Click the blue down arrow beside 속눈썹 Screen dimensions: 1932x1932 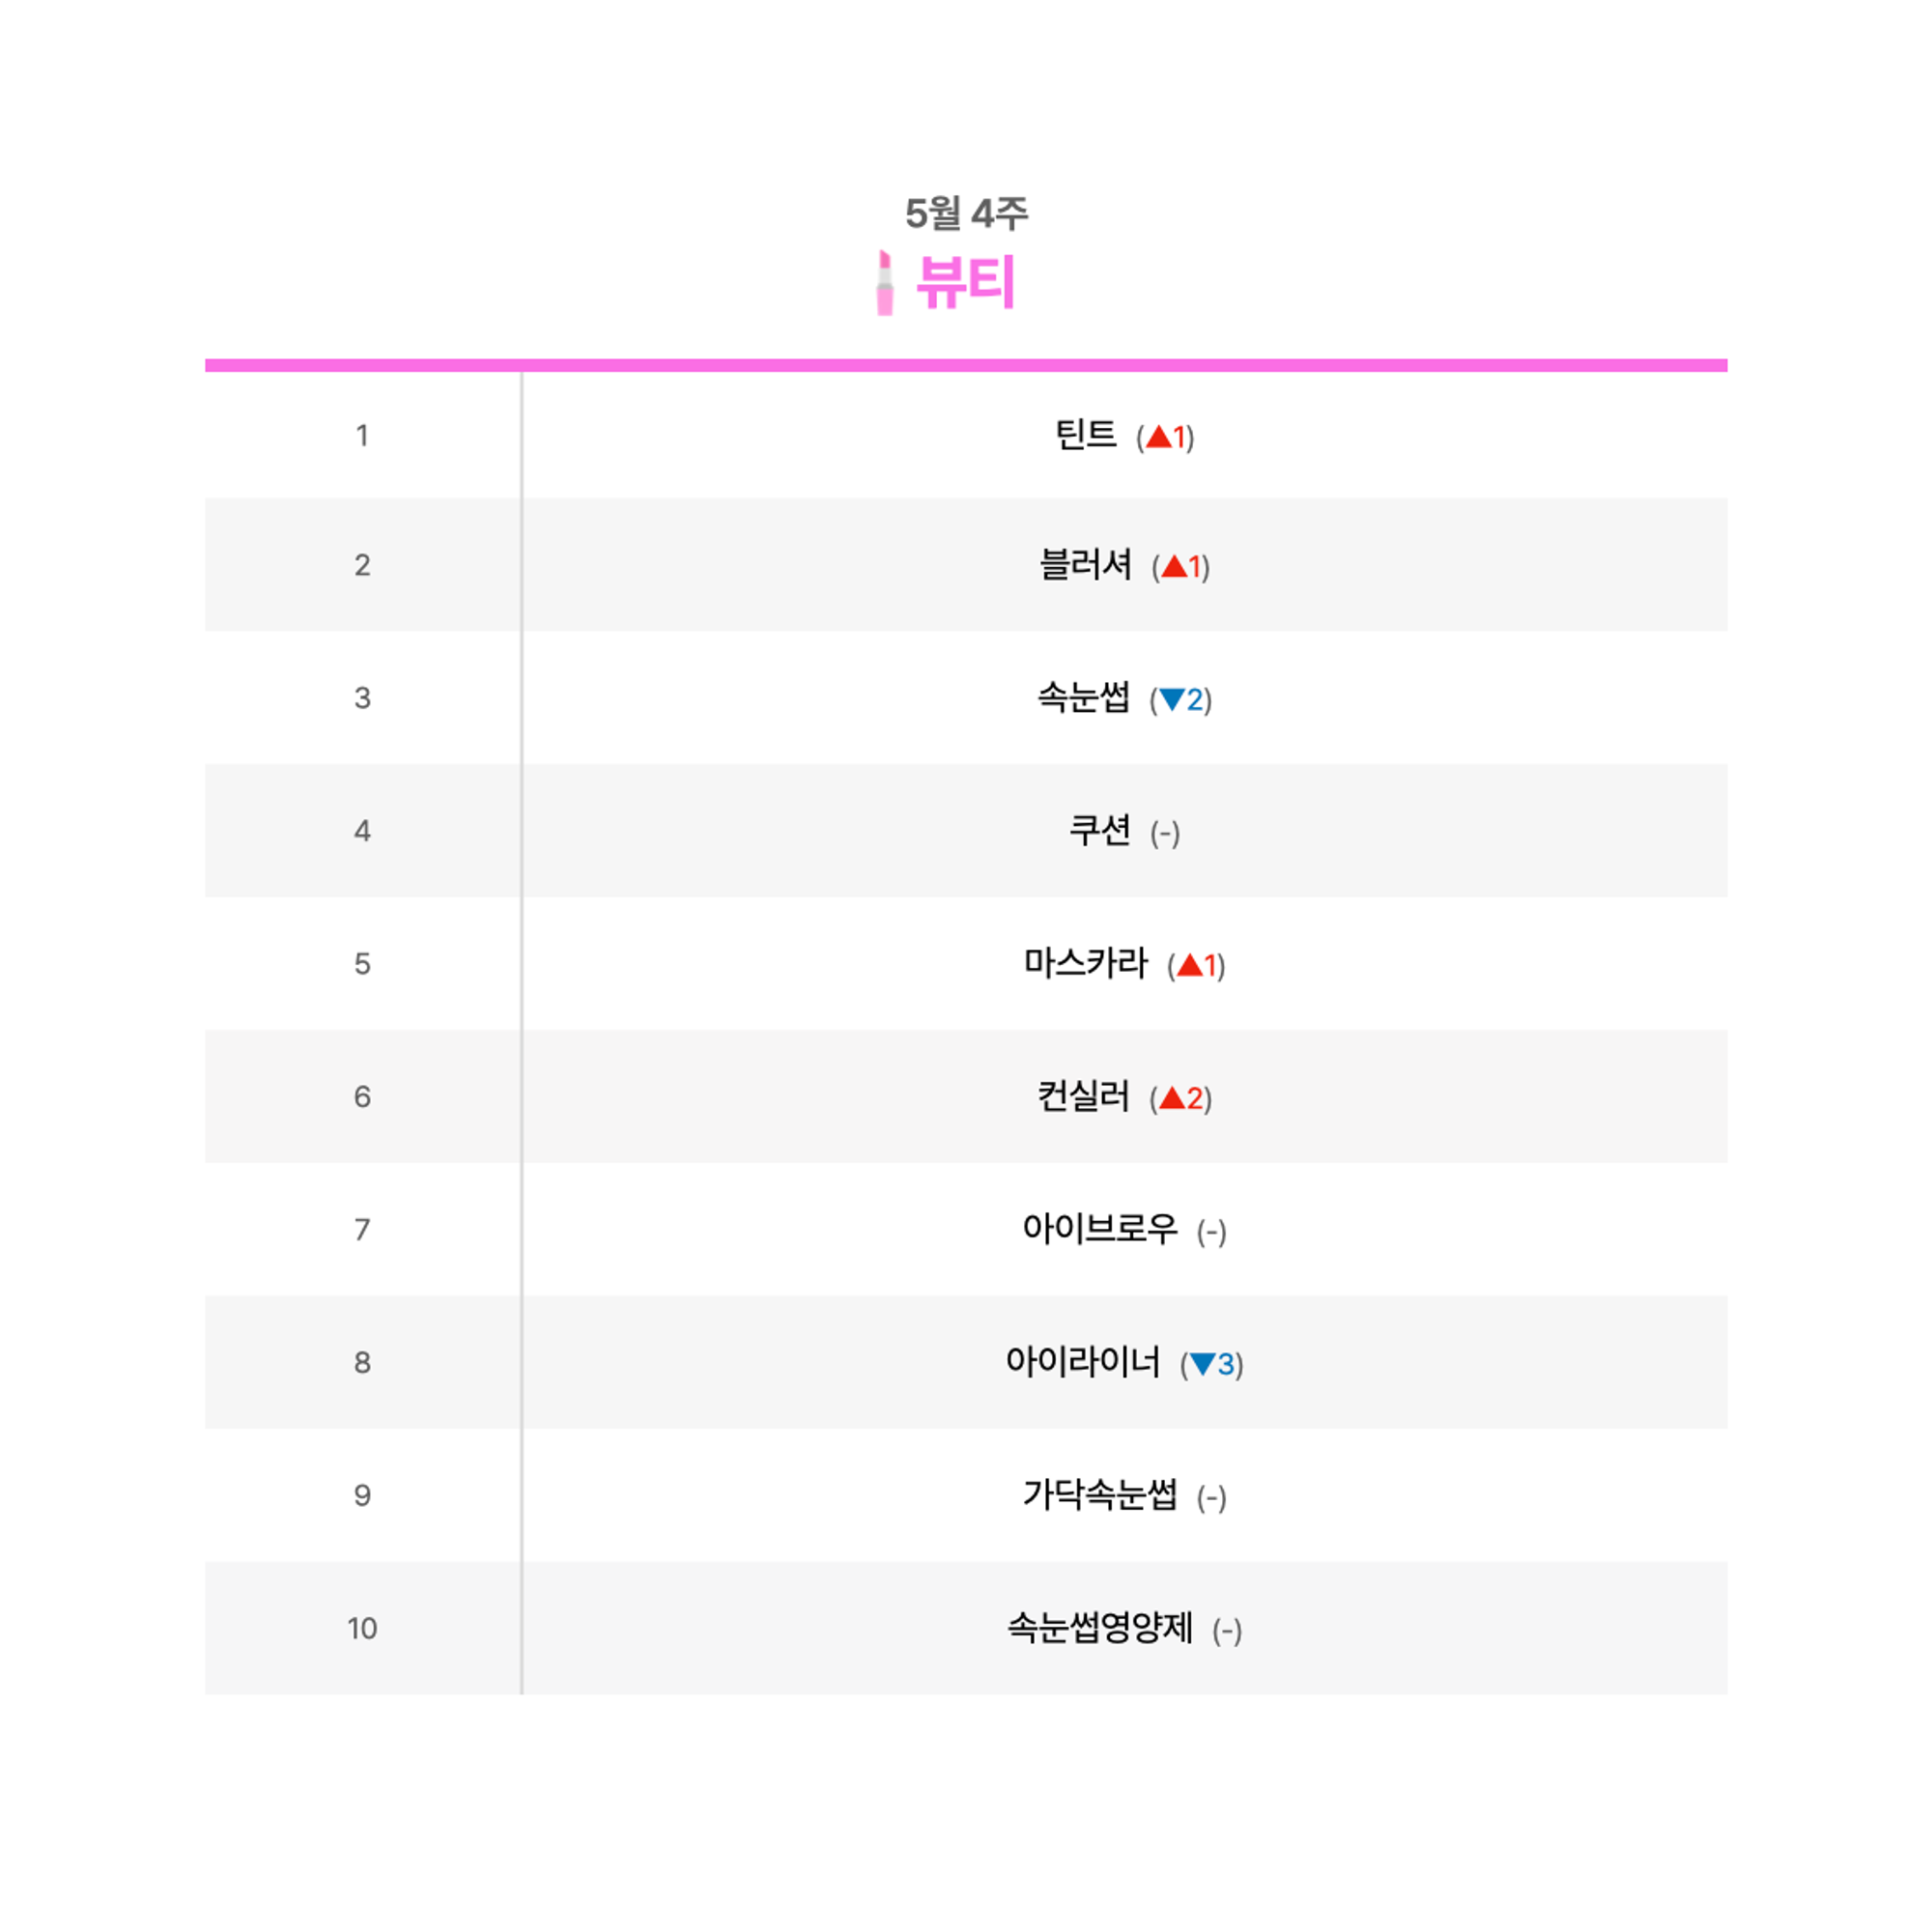[1172, 699]
